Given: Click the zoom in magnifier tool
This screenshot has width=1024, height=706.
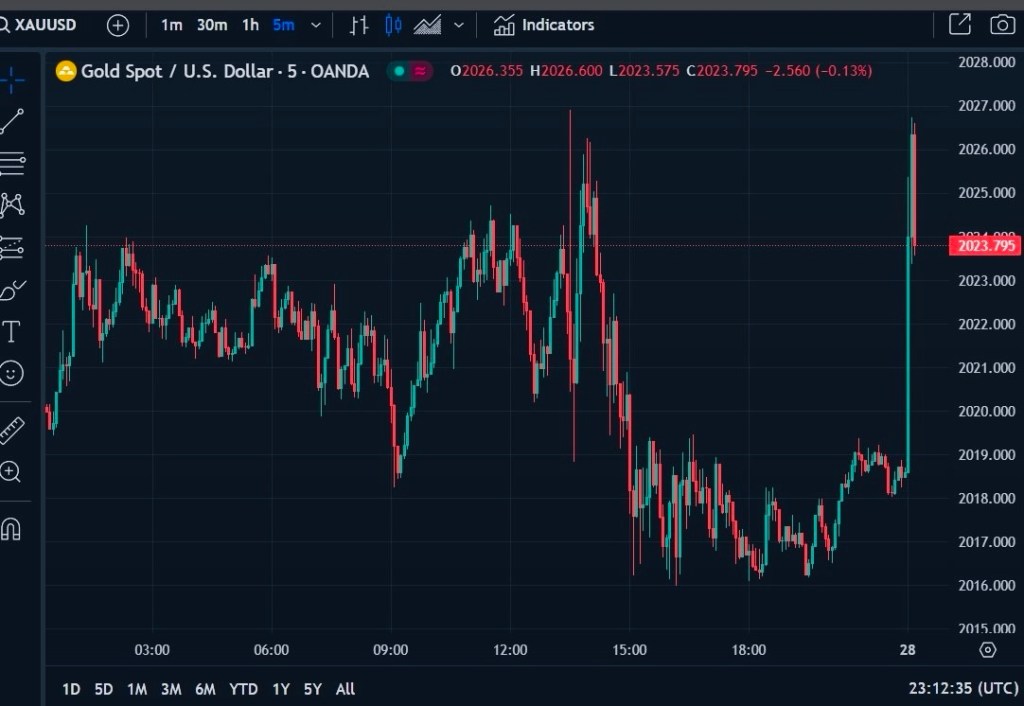Looking at the screenshot, I should click(12, 472).
